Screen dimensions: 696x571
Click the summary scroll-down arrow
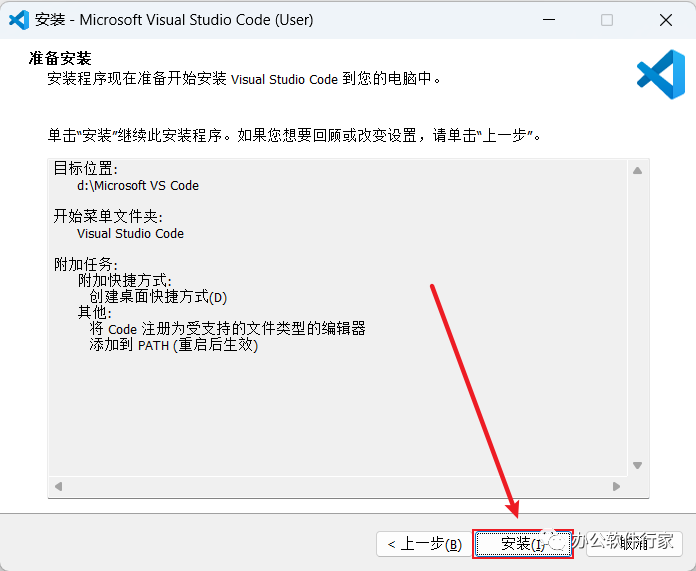(x=637, y=465)
